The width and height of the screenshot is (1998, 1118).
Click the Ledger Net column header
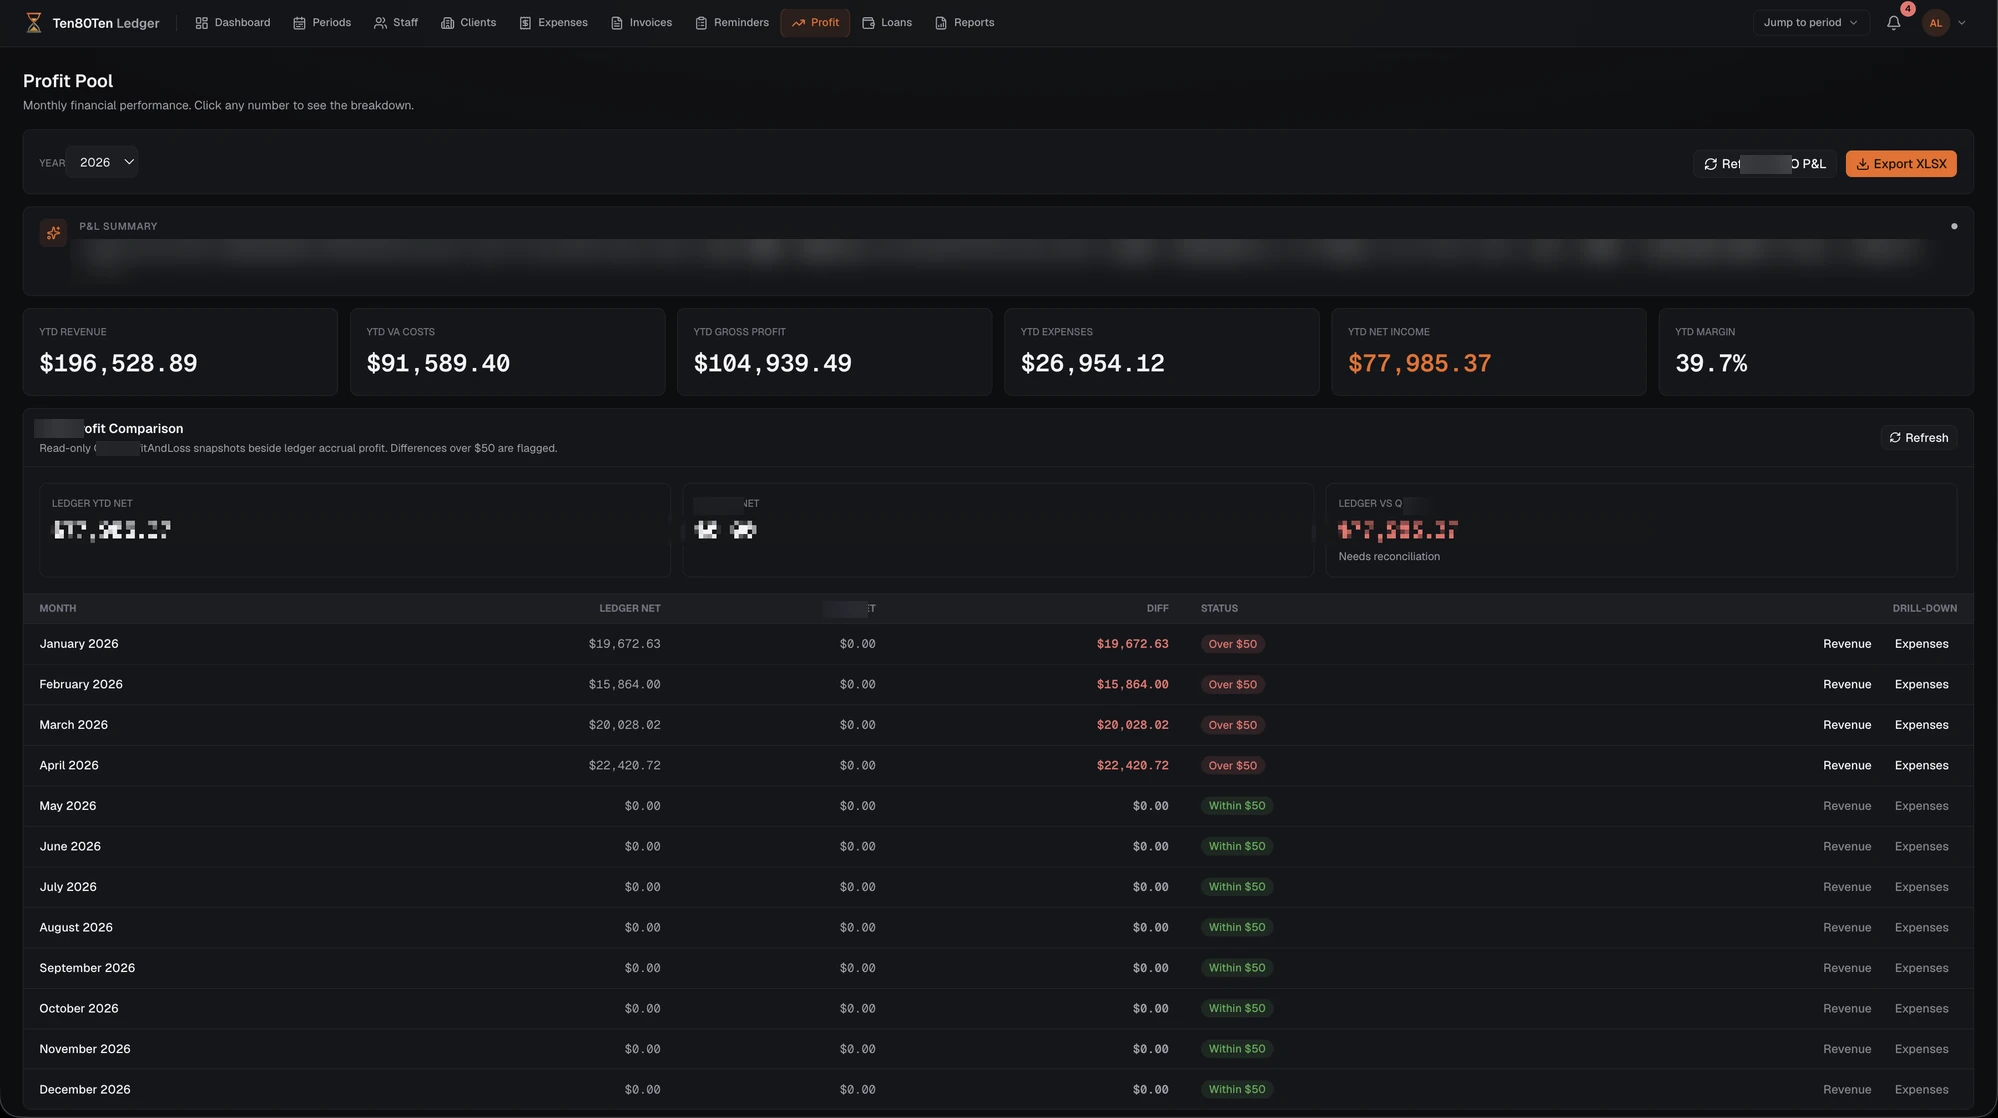pos(630,608)
